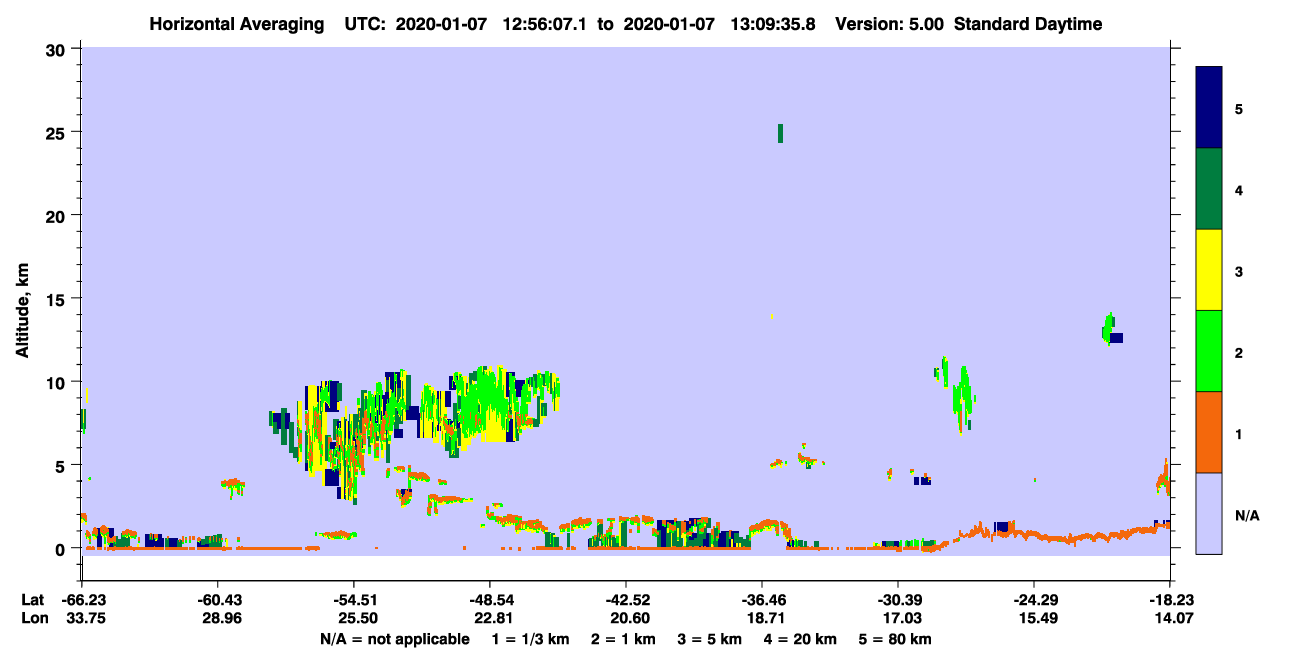Click latitude value -60.43
The height and width of the screenshot is (667, 1300).
pos(218,600)
